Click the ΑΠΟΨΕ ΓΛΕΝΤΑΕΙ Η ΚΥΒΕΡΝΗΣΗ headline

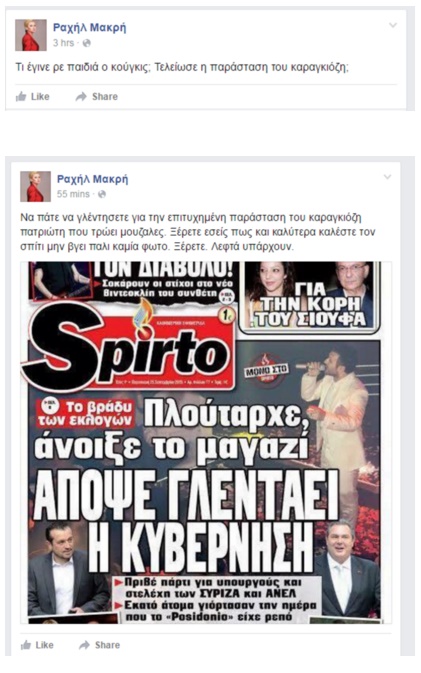(185, 521)
